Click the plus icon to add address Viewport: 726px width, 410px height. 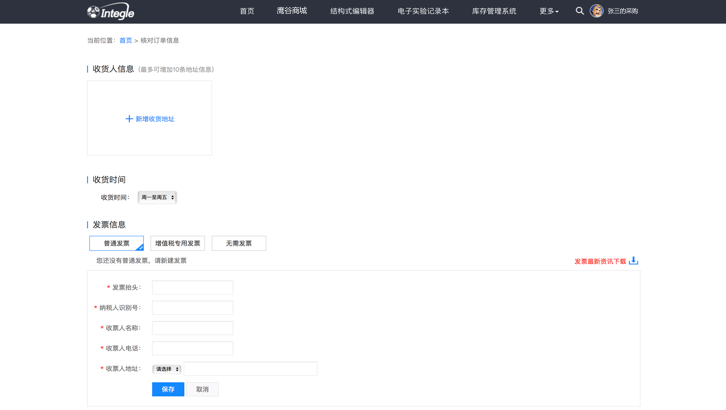coord(129,119)
